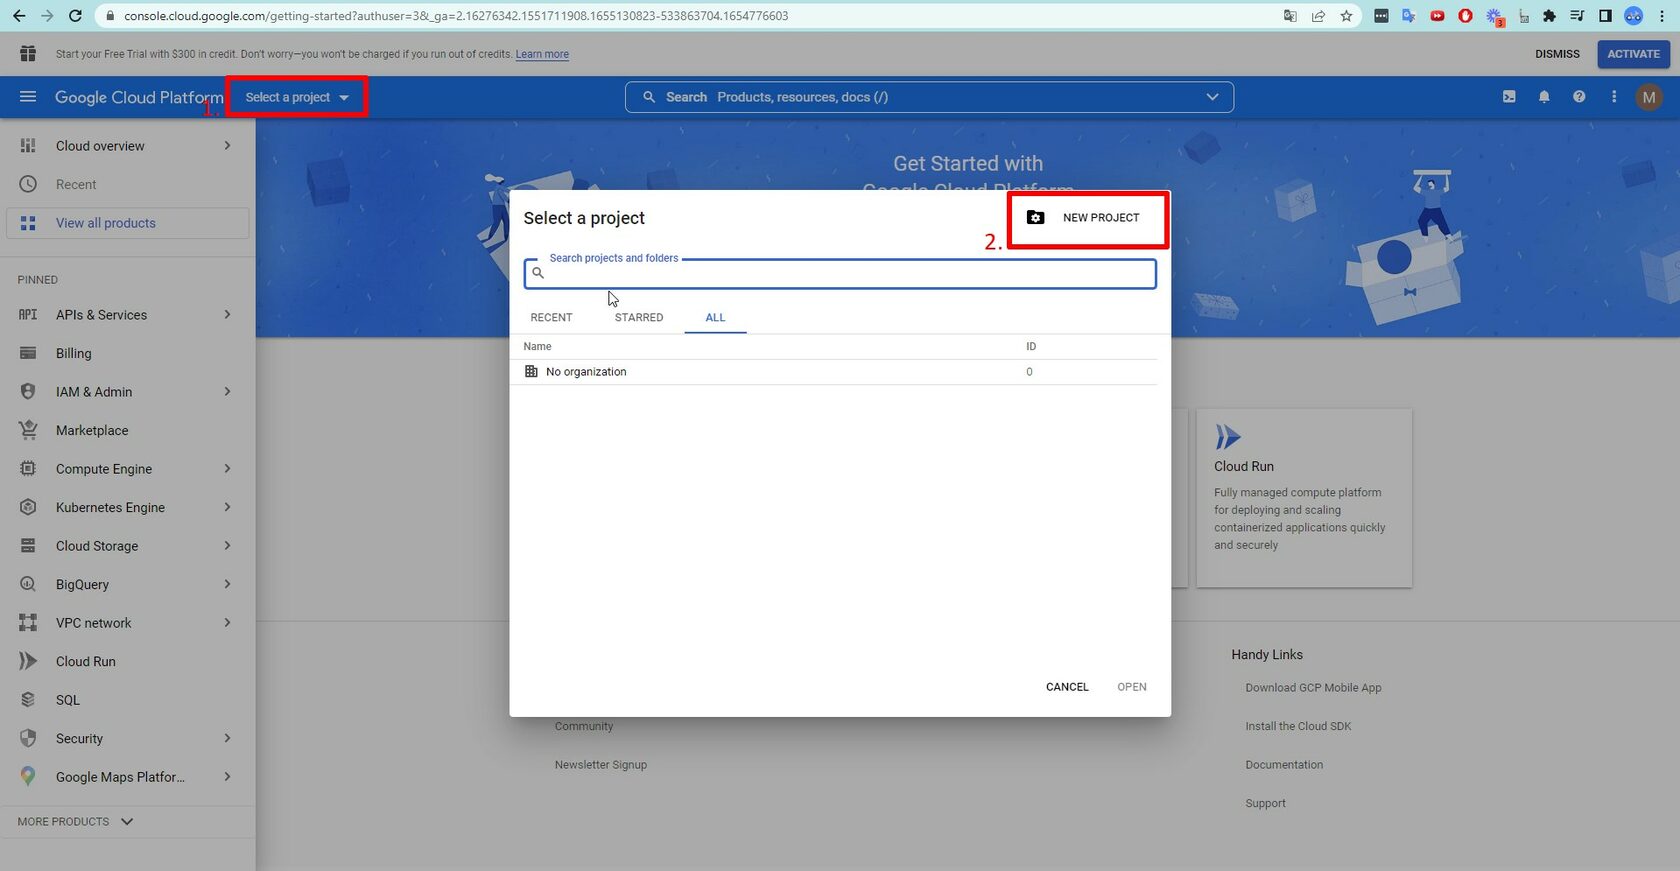Screen dimensions: 1680x871
Task: Expand the Cloud Storage submenu arrow
Action: point(228,546)
